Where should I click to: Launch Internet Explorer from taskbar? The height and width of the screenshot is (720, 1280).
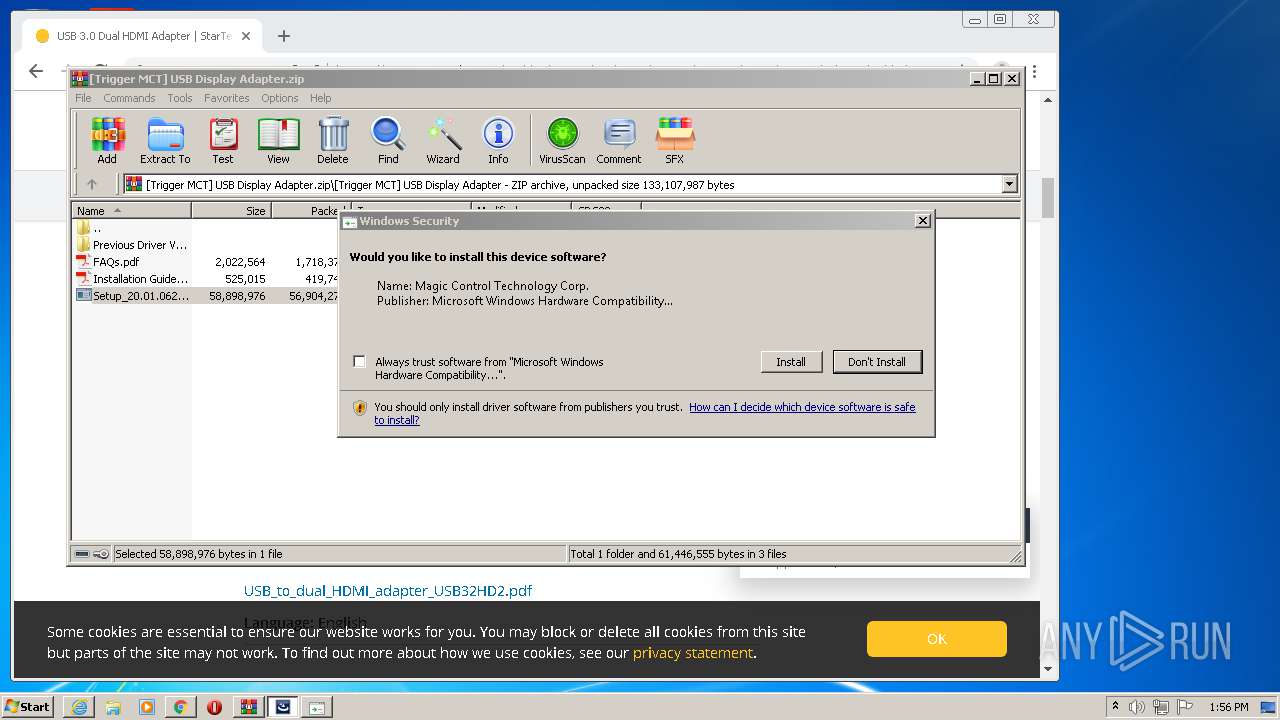click(79, 707)
